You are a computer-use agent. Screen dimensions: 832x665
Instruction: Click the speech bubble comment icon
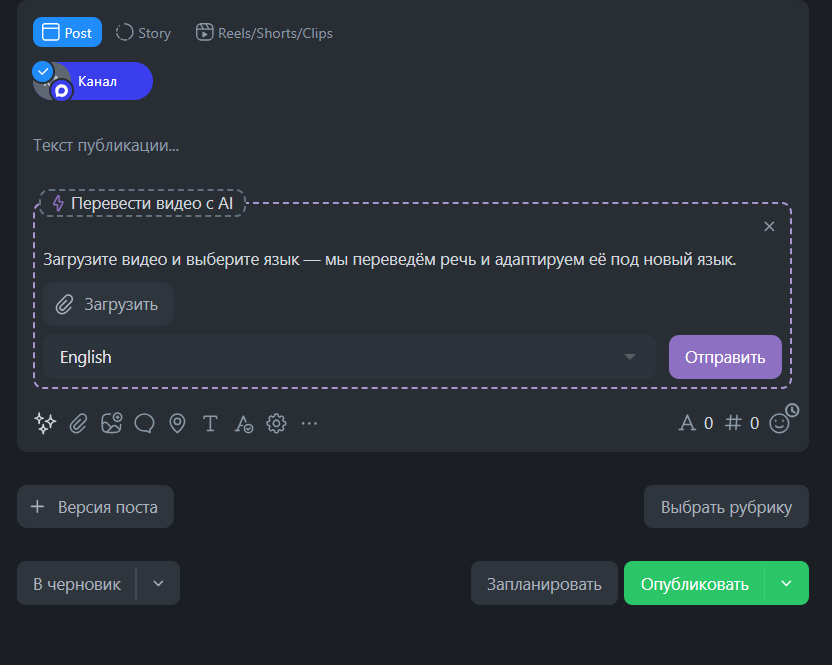144,423
